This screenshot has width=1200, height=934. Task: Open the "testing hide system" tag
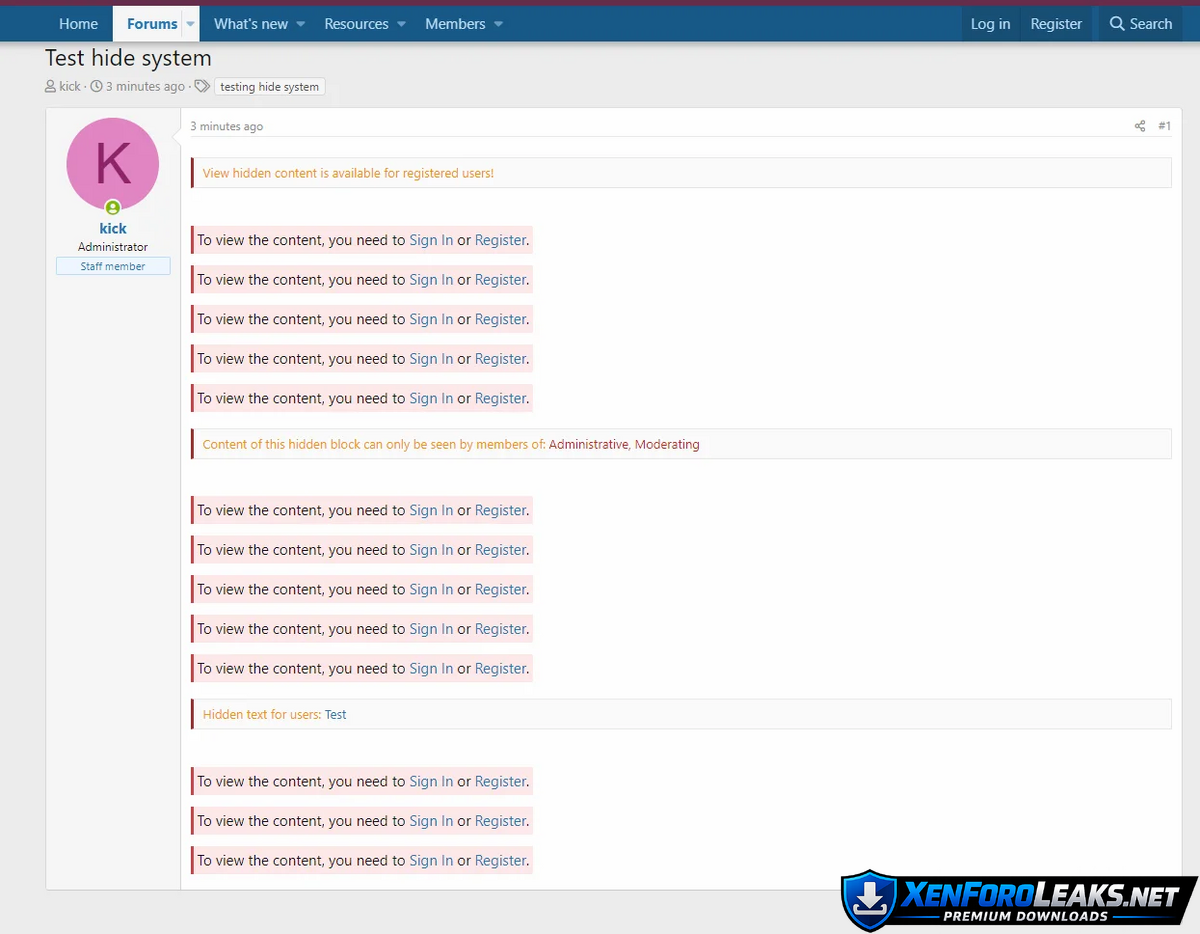click(x=269, y=87)
